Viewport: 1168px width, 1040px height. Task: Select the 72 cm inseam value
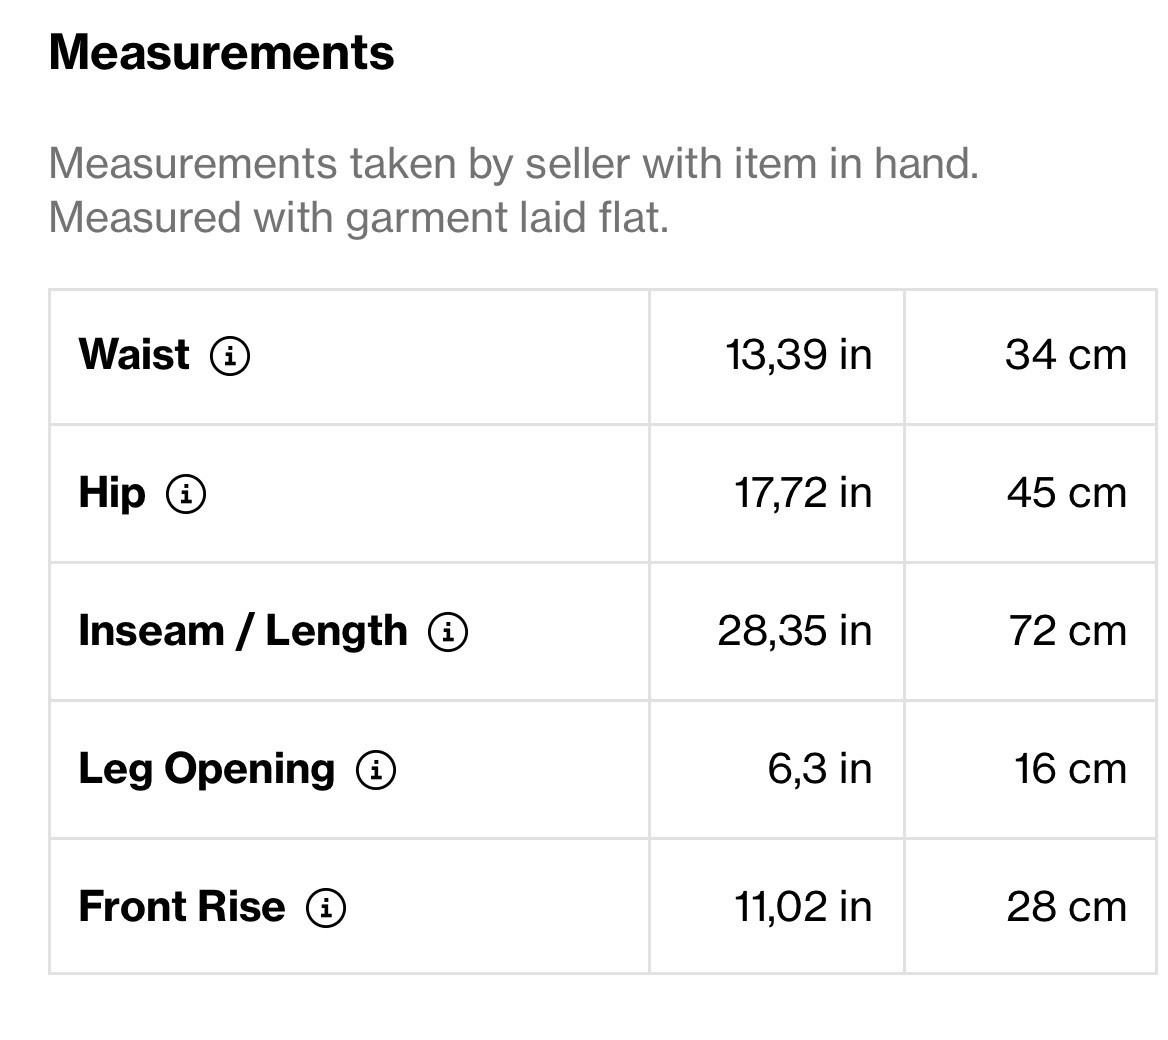pos(1067,631)
